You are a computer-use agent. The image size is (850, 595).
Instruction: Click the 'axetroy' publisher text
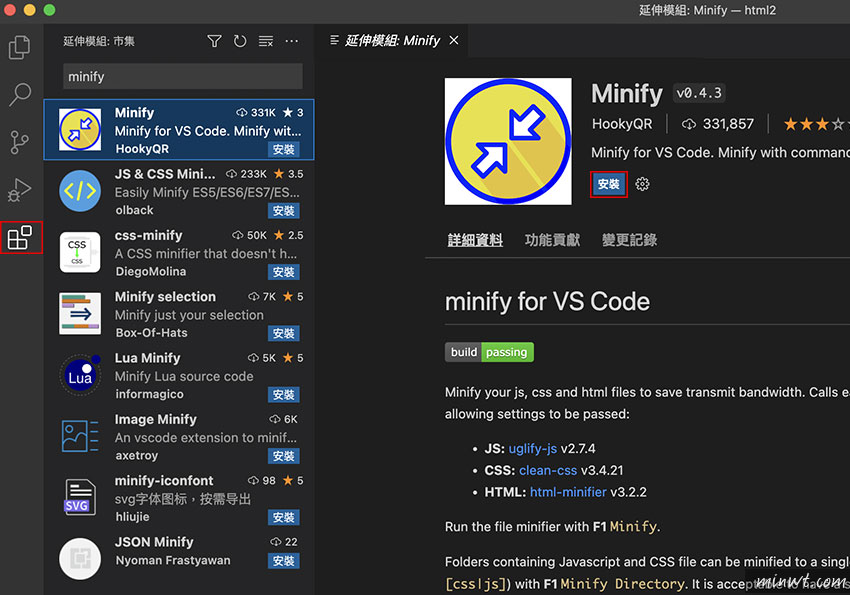pos(137,456)
